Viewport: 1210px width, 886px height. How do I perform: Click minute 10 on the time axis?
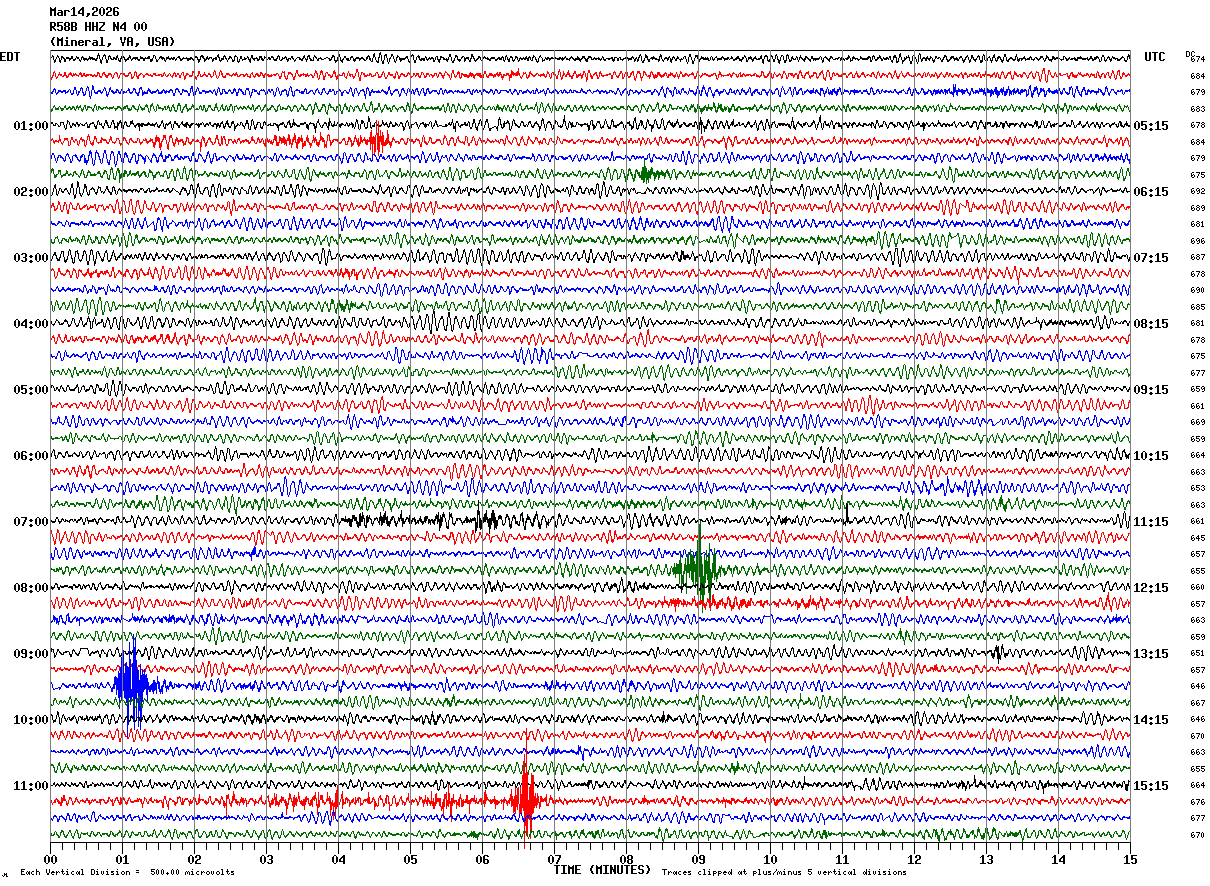pos(770,859)
